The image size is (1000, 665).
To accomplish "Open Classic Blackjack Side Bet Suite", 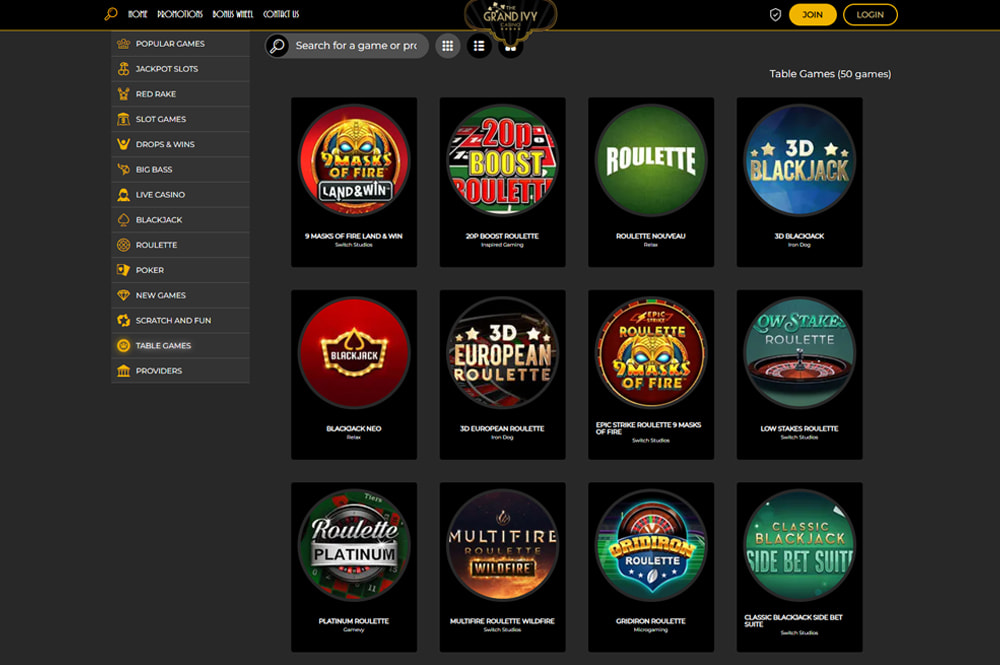I will point(800,567).
